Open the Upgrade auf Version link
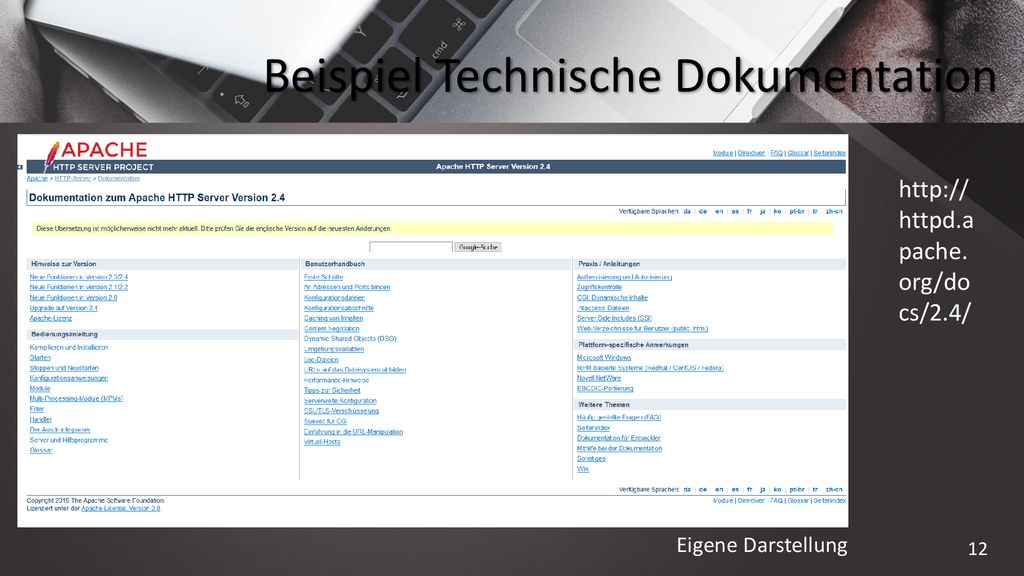Viewport: 1024px width, 576px height. click(63, 308)
